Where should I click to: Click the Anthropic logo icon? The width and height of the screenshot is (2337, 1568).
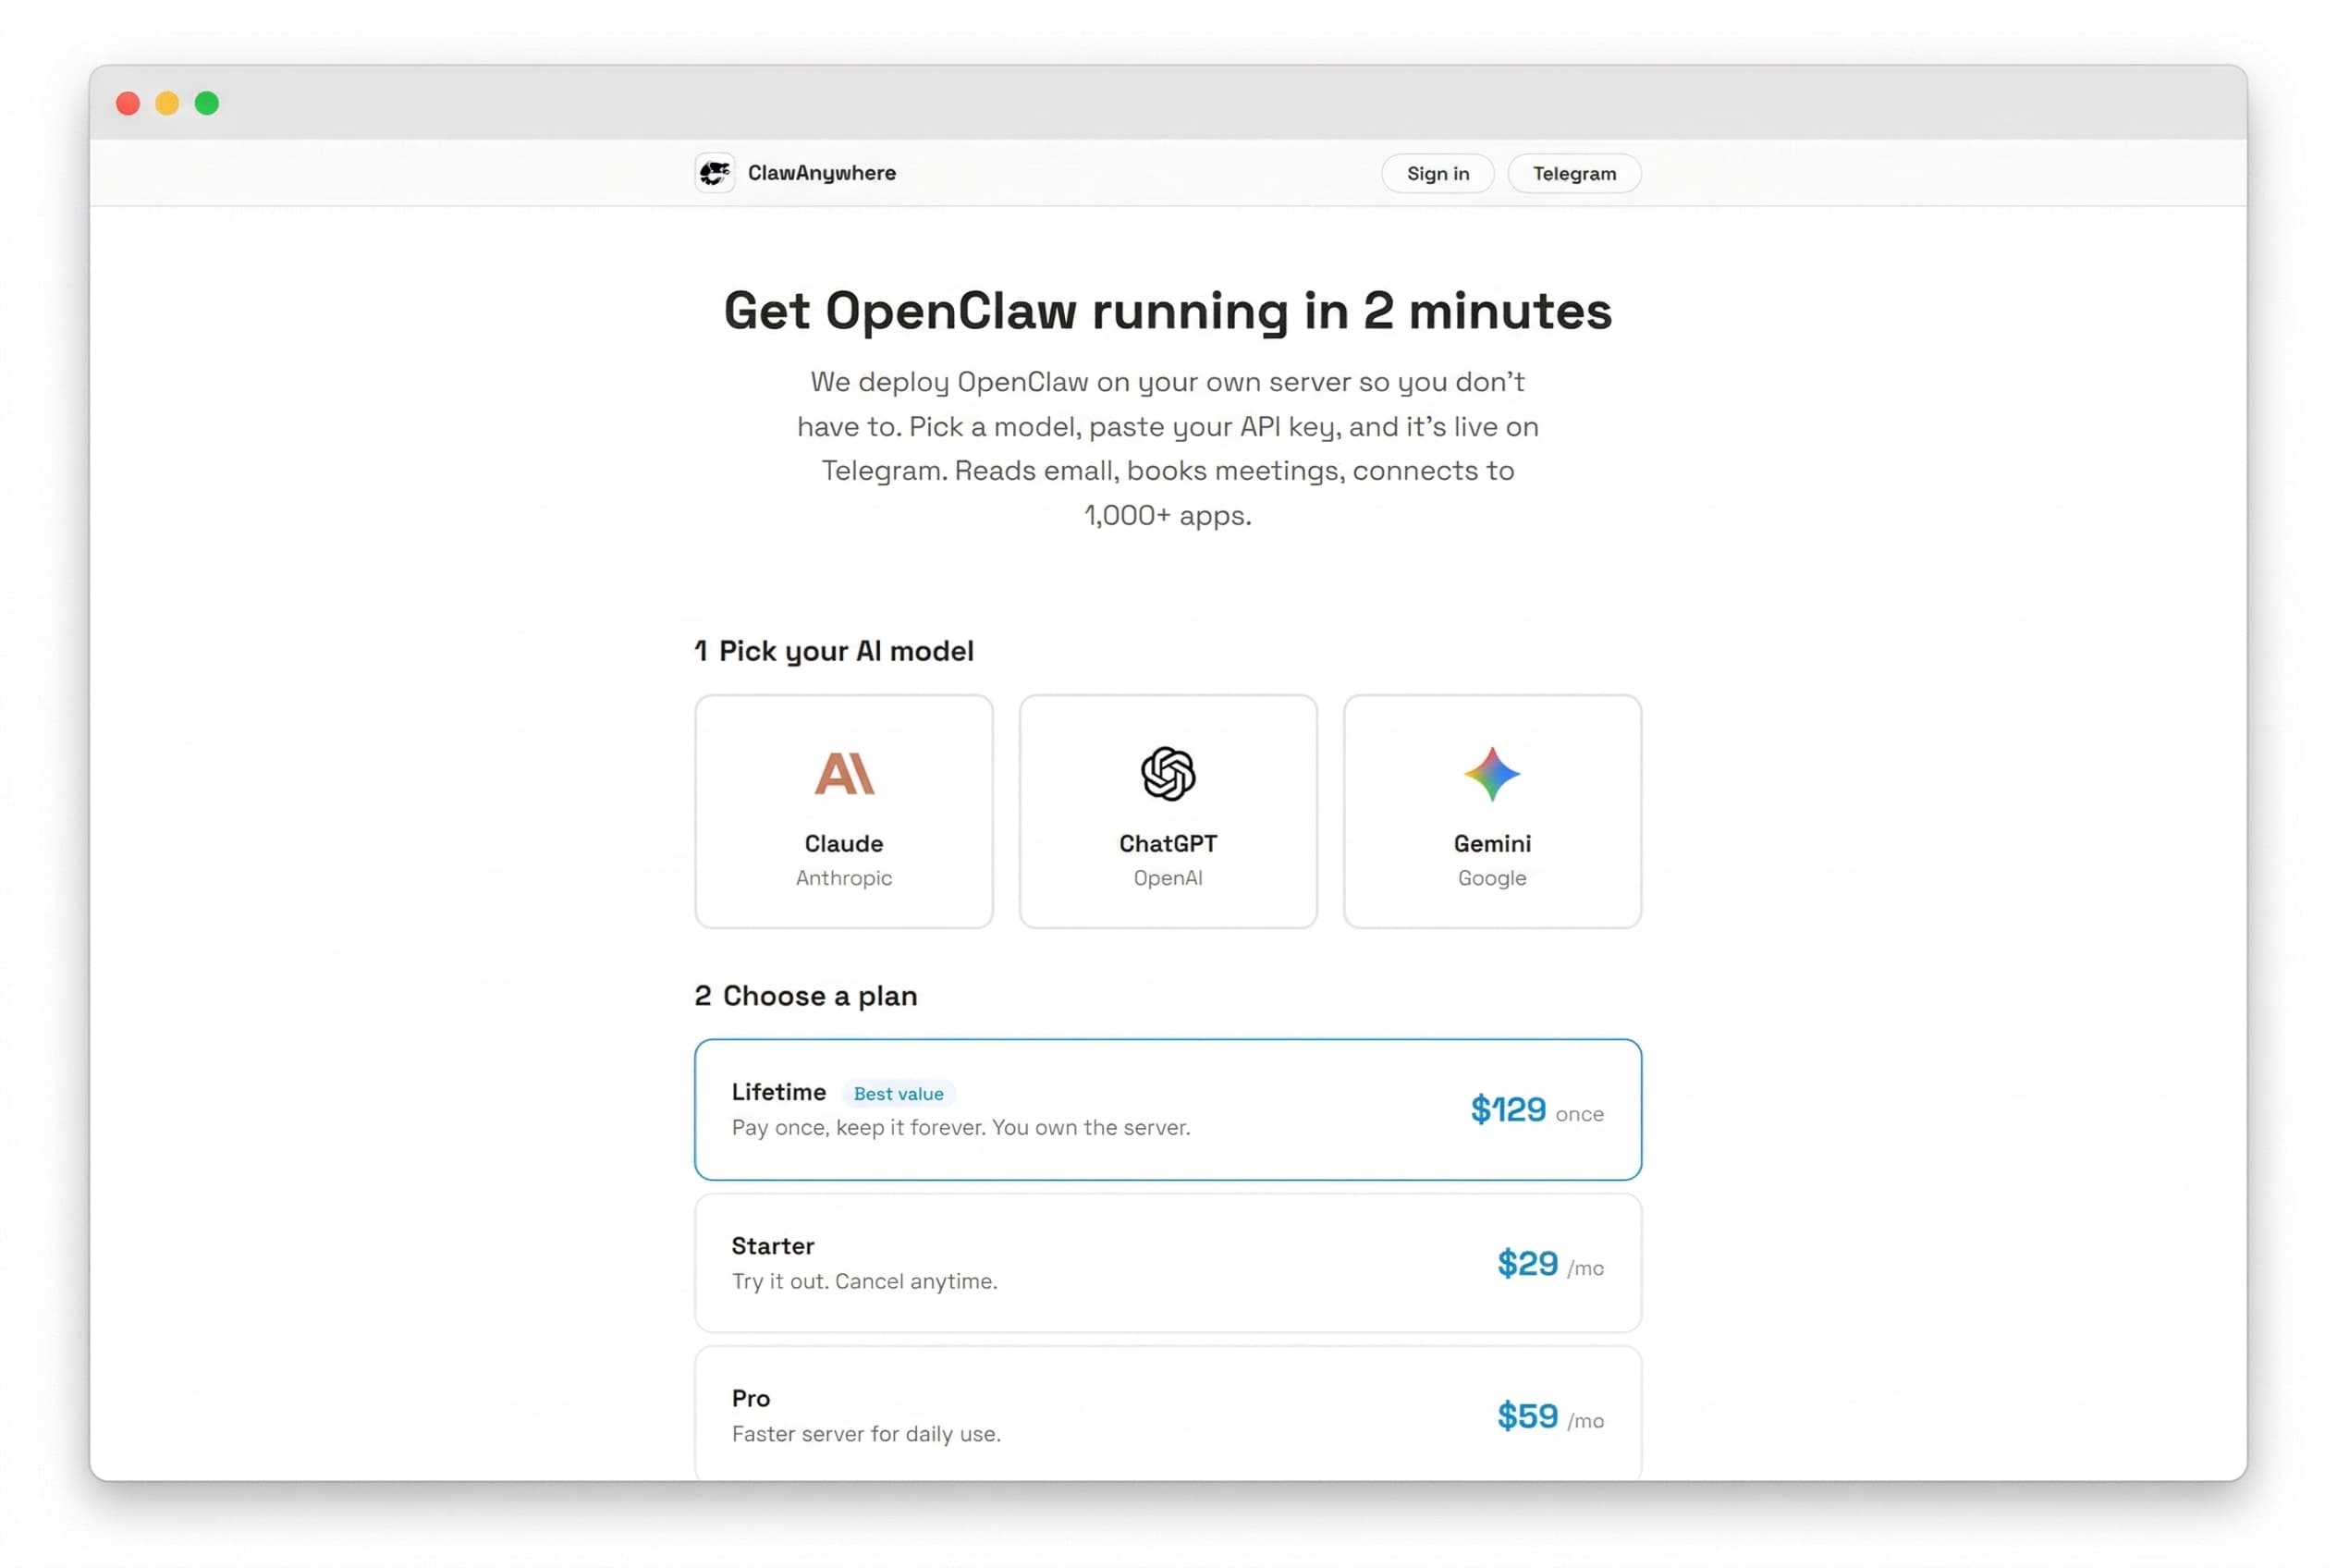pyautogui.click(x=844, y=773)
